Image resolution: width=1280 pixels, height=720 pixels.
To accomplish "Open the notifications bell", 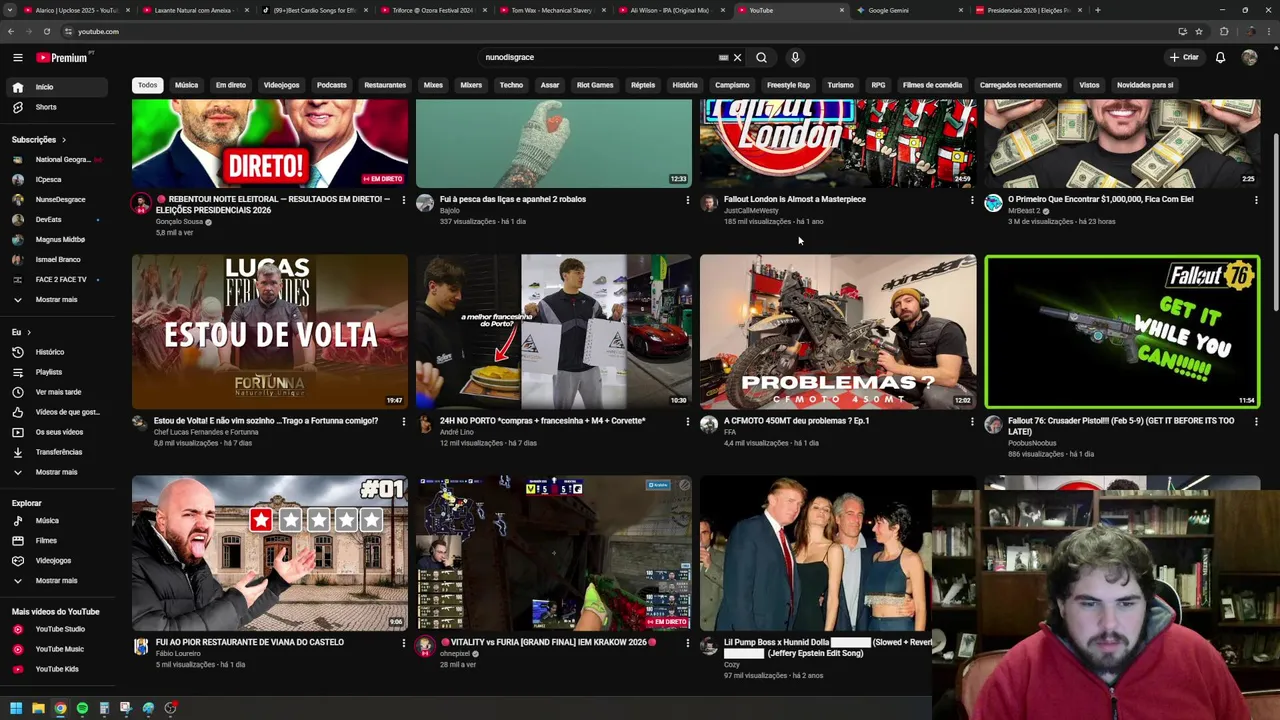I will pos(1220,57).
